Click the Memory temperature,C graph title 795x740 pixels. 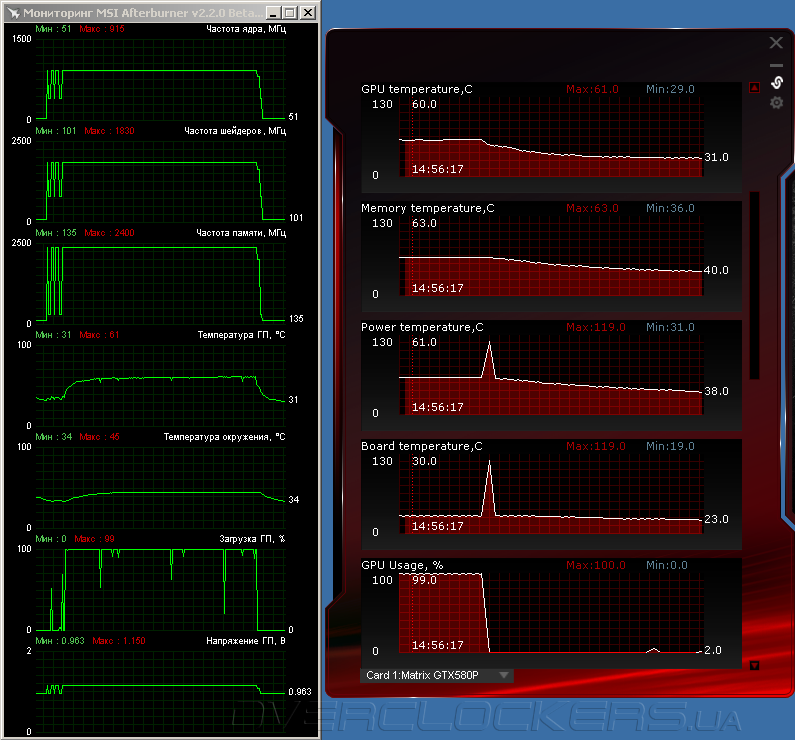pyautogui.click(x=427, y=208)
